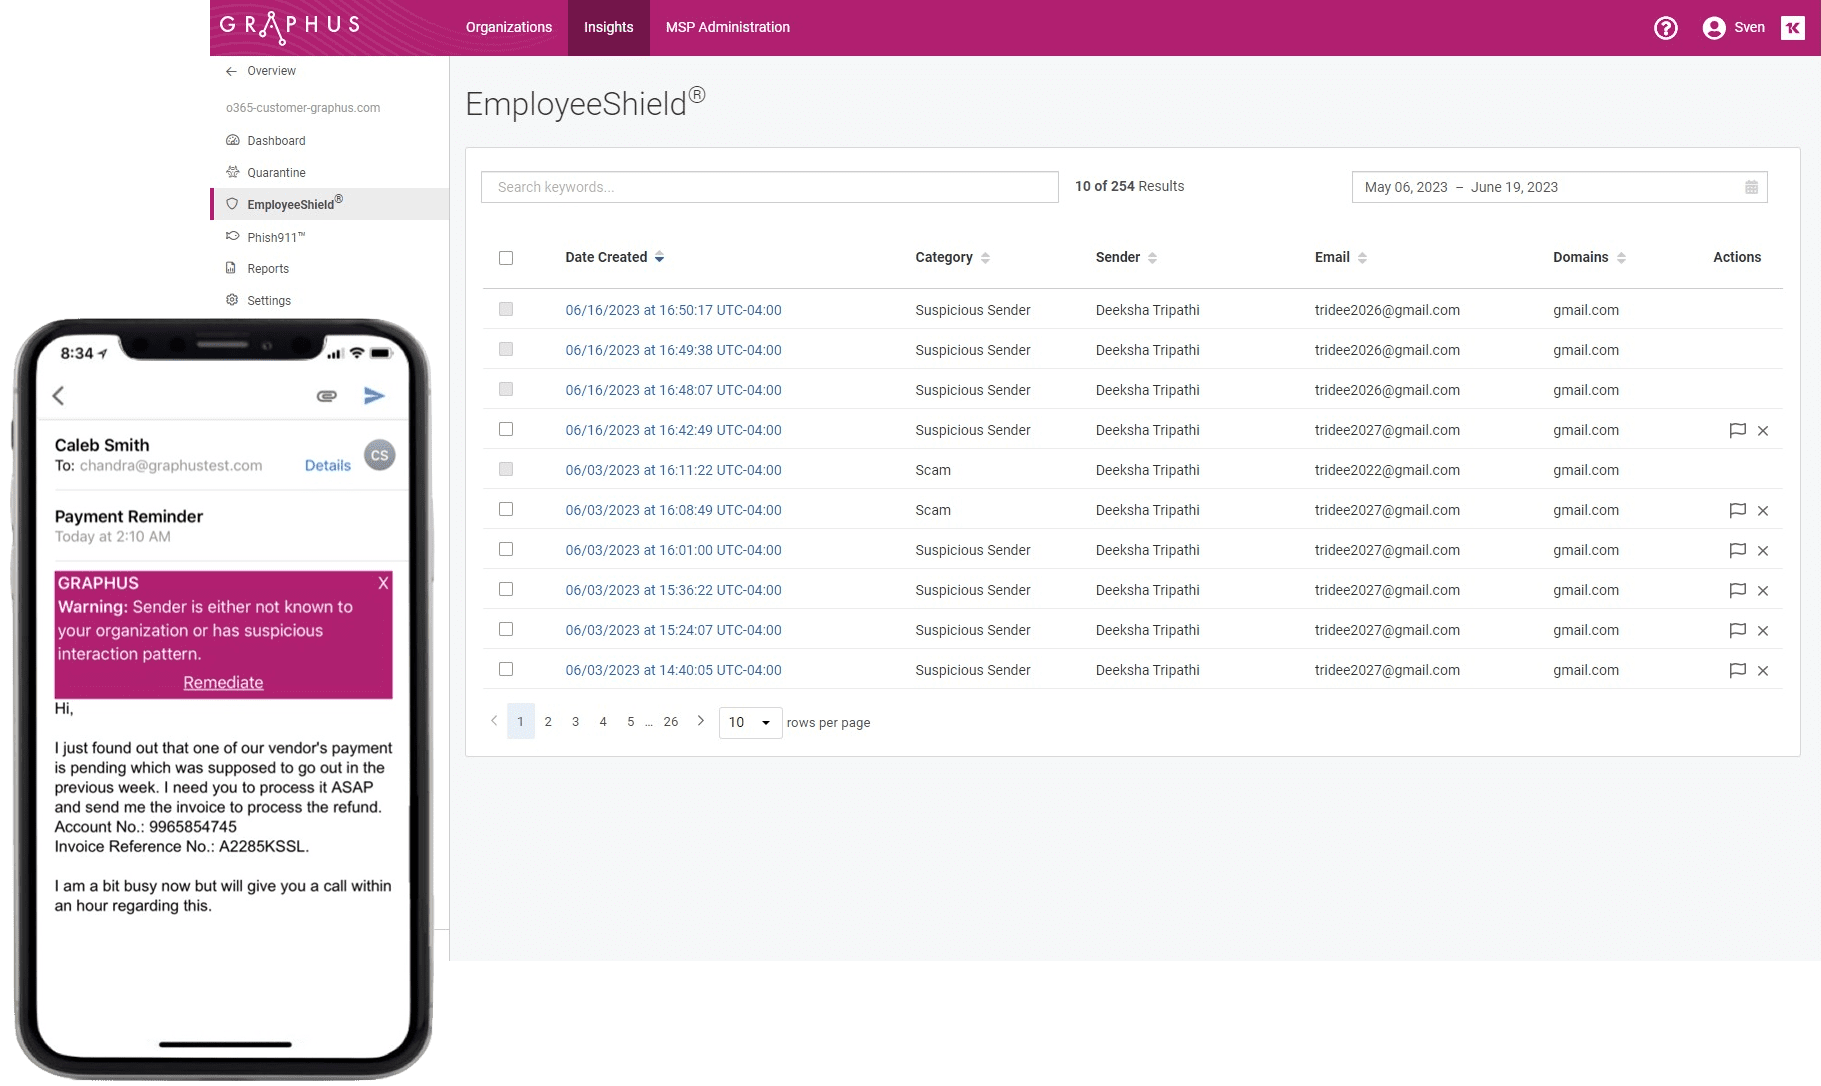The height and width of the screenshot is (1086, 1821).
Task: Check the 06/03/2023 16:01:00 row checkbox
Action: coord(506,549)
